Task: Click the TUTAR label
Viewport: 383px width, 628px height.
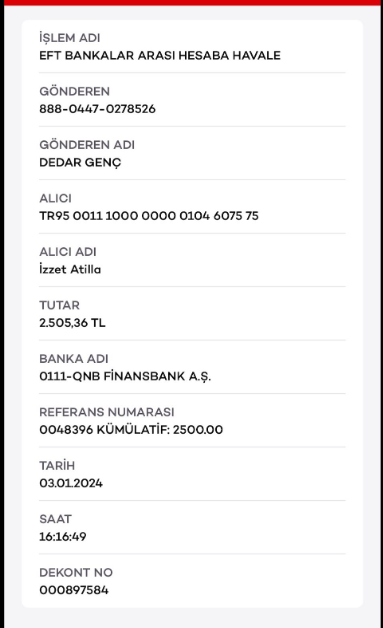Action: 59,305
